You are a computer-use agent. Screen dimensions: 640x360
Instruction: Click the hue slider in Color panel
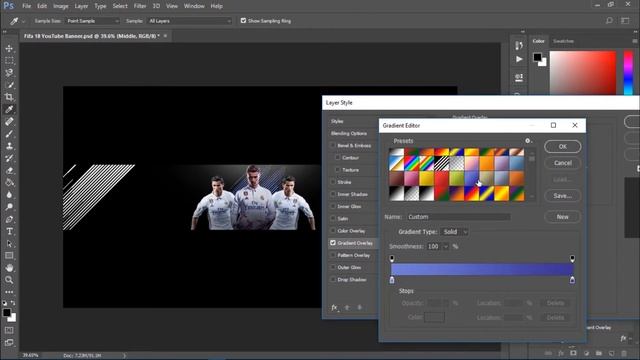click(x=629, y=73)
